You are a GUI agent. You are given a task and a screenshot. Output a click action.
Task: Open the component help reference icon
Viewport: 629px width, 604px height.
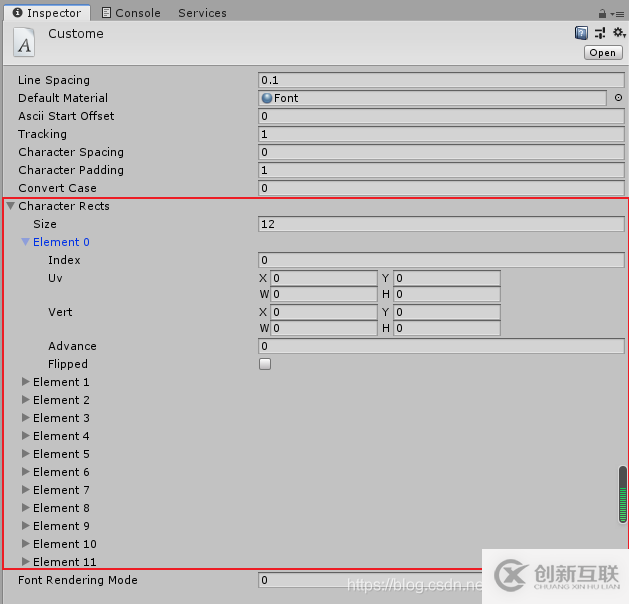point(581,33)
